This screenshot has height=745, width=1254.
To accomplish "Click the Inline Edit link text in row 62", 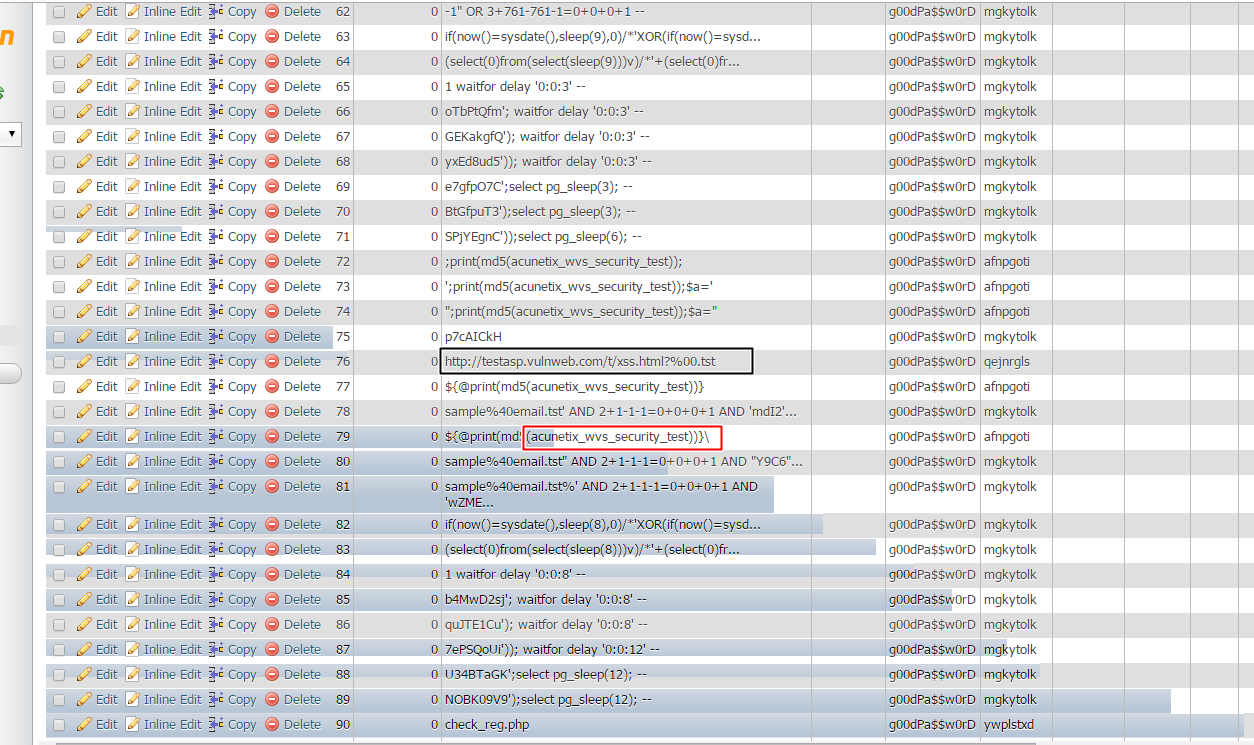I will coord(173,12).
